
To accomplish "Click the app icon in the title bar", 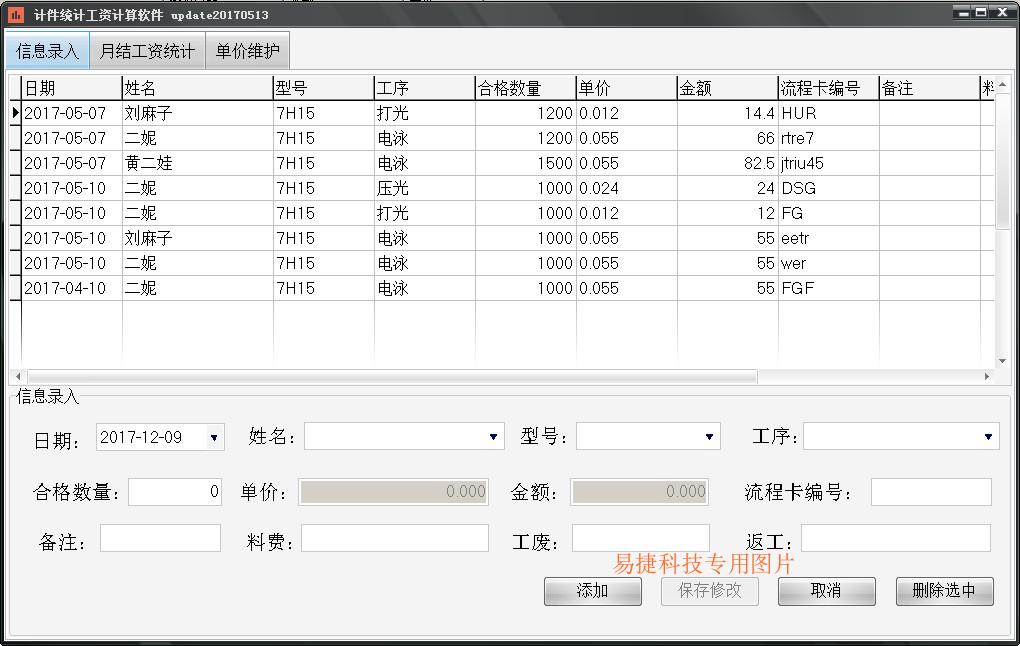I will [x=16, y=14].
